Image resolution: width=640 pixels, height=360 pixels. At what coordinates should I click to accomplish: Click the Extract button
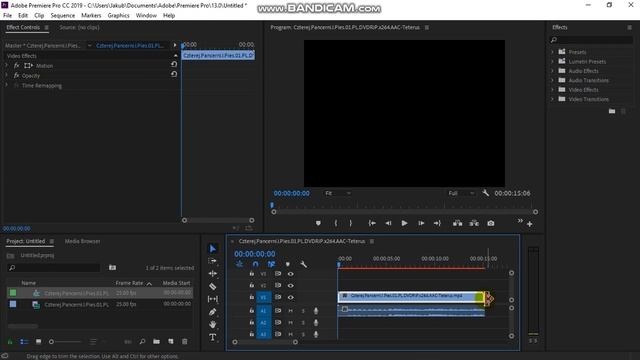(x=474, y=223)
